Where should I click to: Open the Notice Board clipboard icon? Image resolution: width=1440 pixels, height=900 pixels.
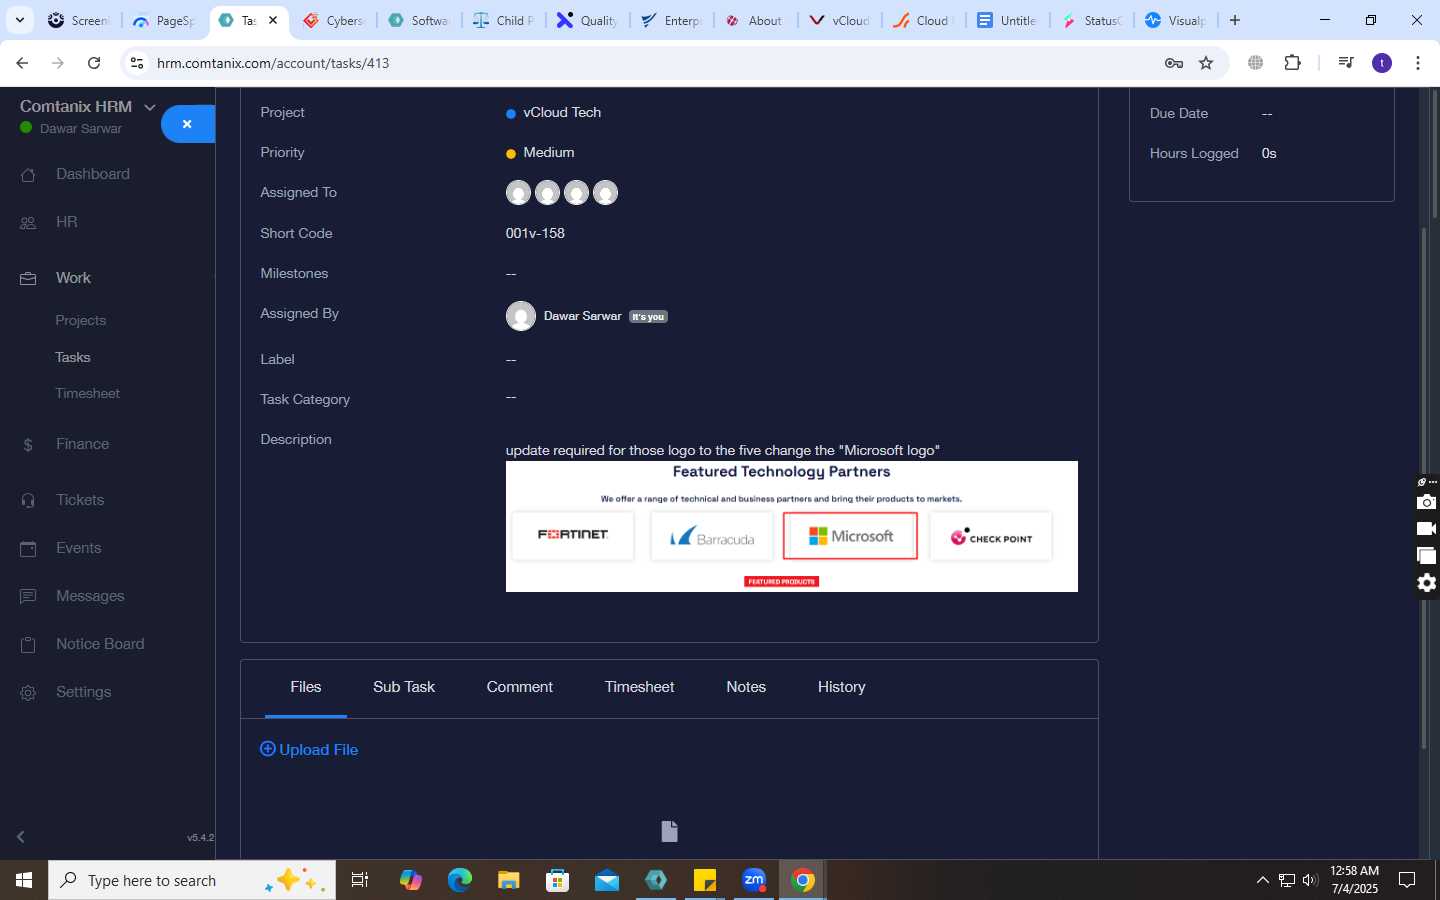point(28,644)
